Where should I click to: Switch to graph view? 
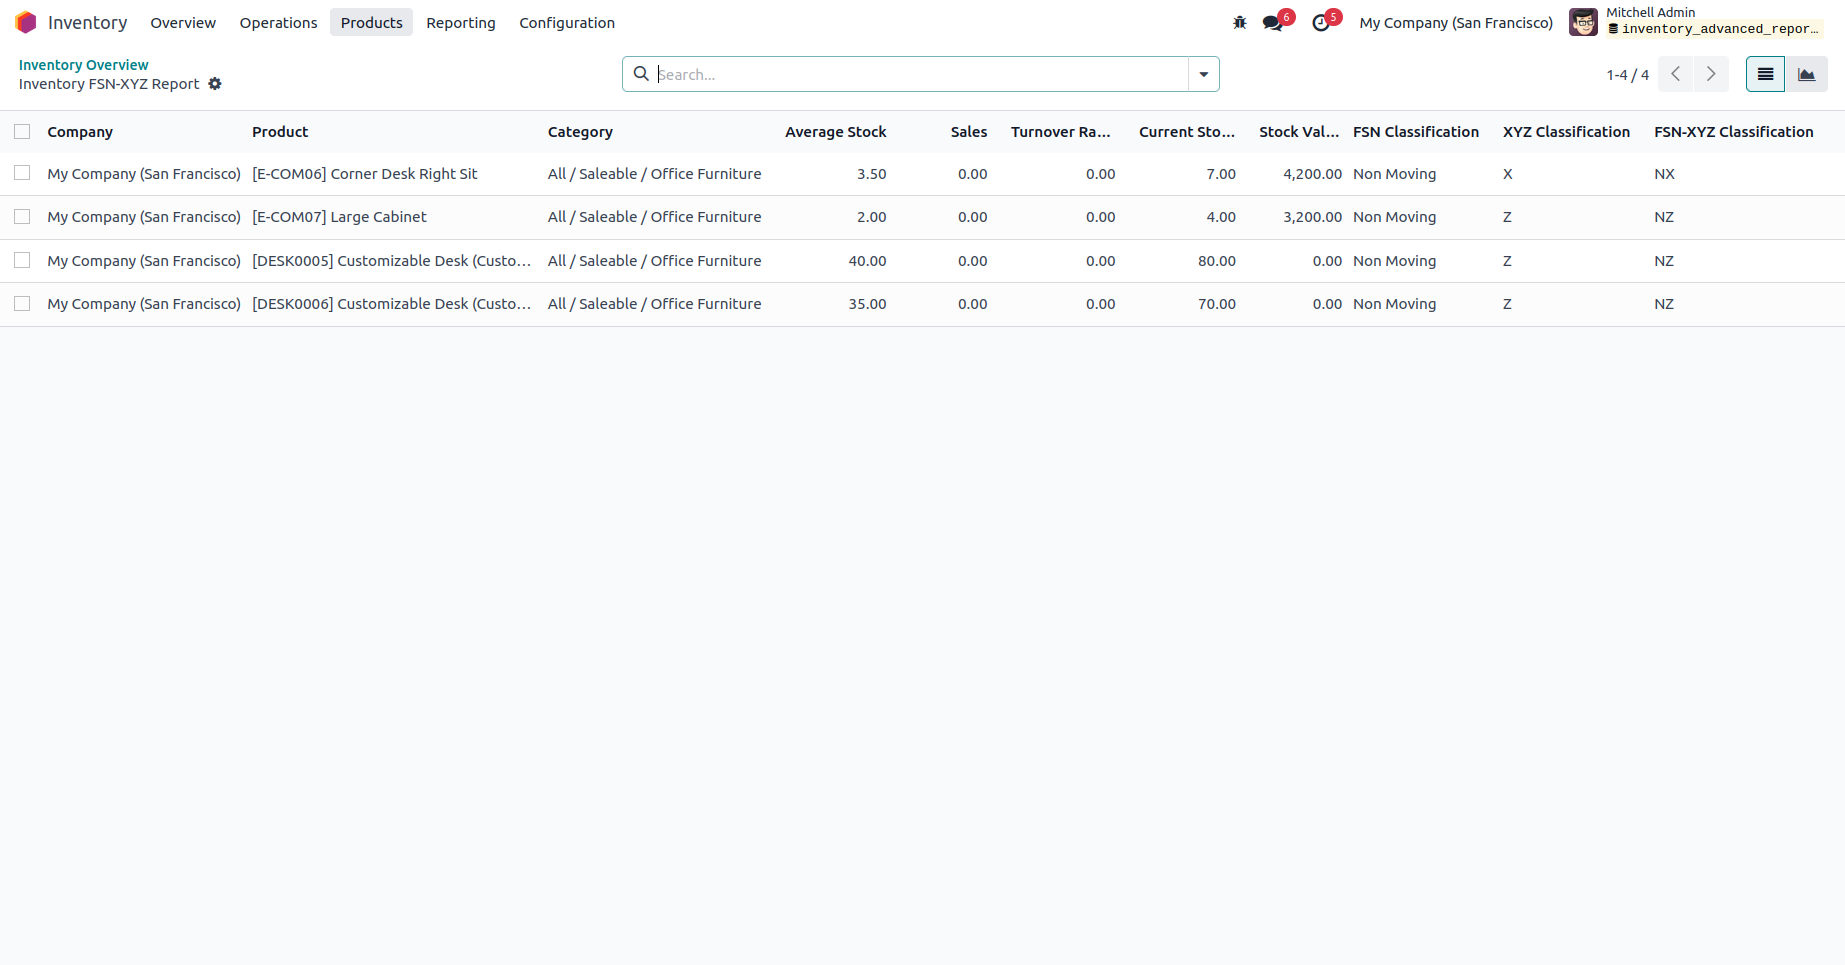(x=1807, y=74)
